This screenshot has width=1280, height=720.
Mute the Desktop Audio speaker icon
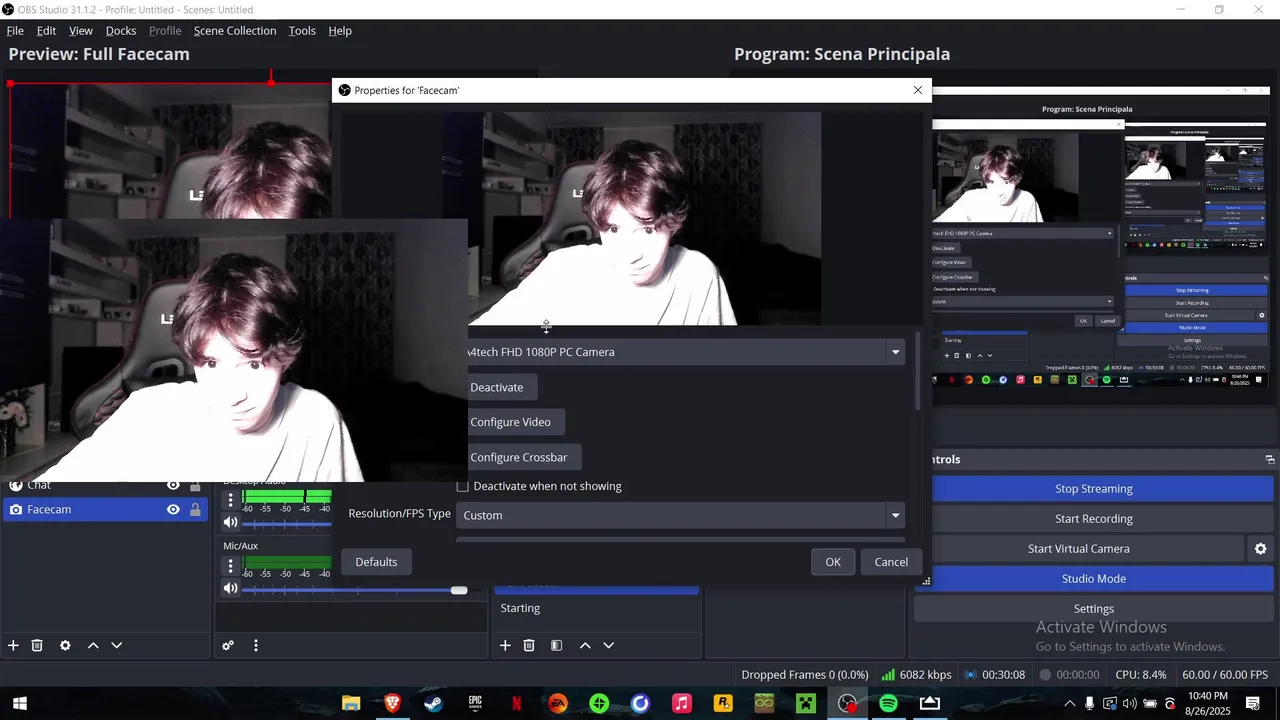tap(230, 522)
